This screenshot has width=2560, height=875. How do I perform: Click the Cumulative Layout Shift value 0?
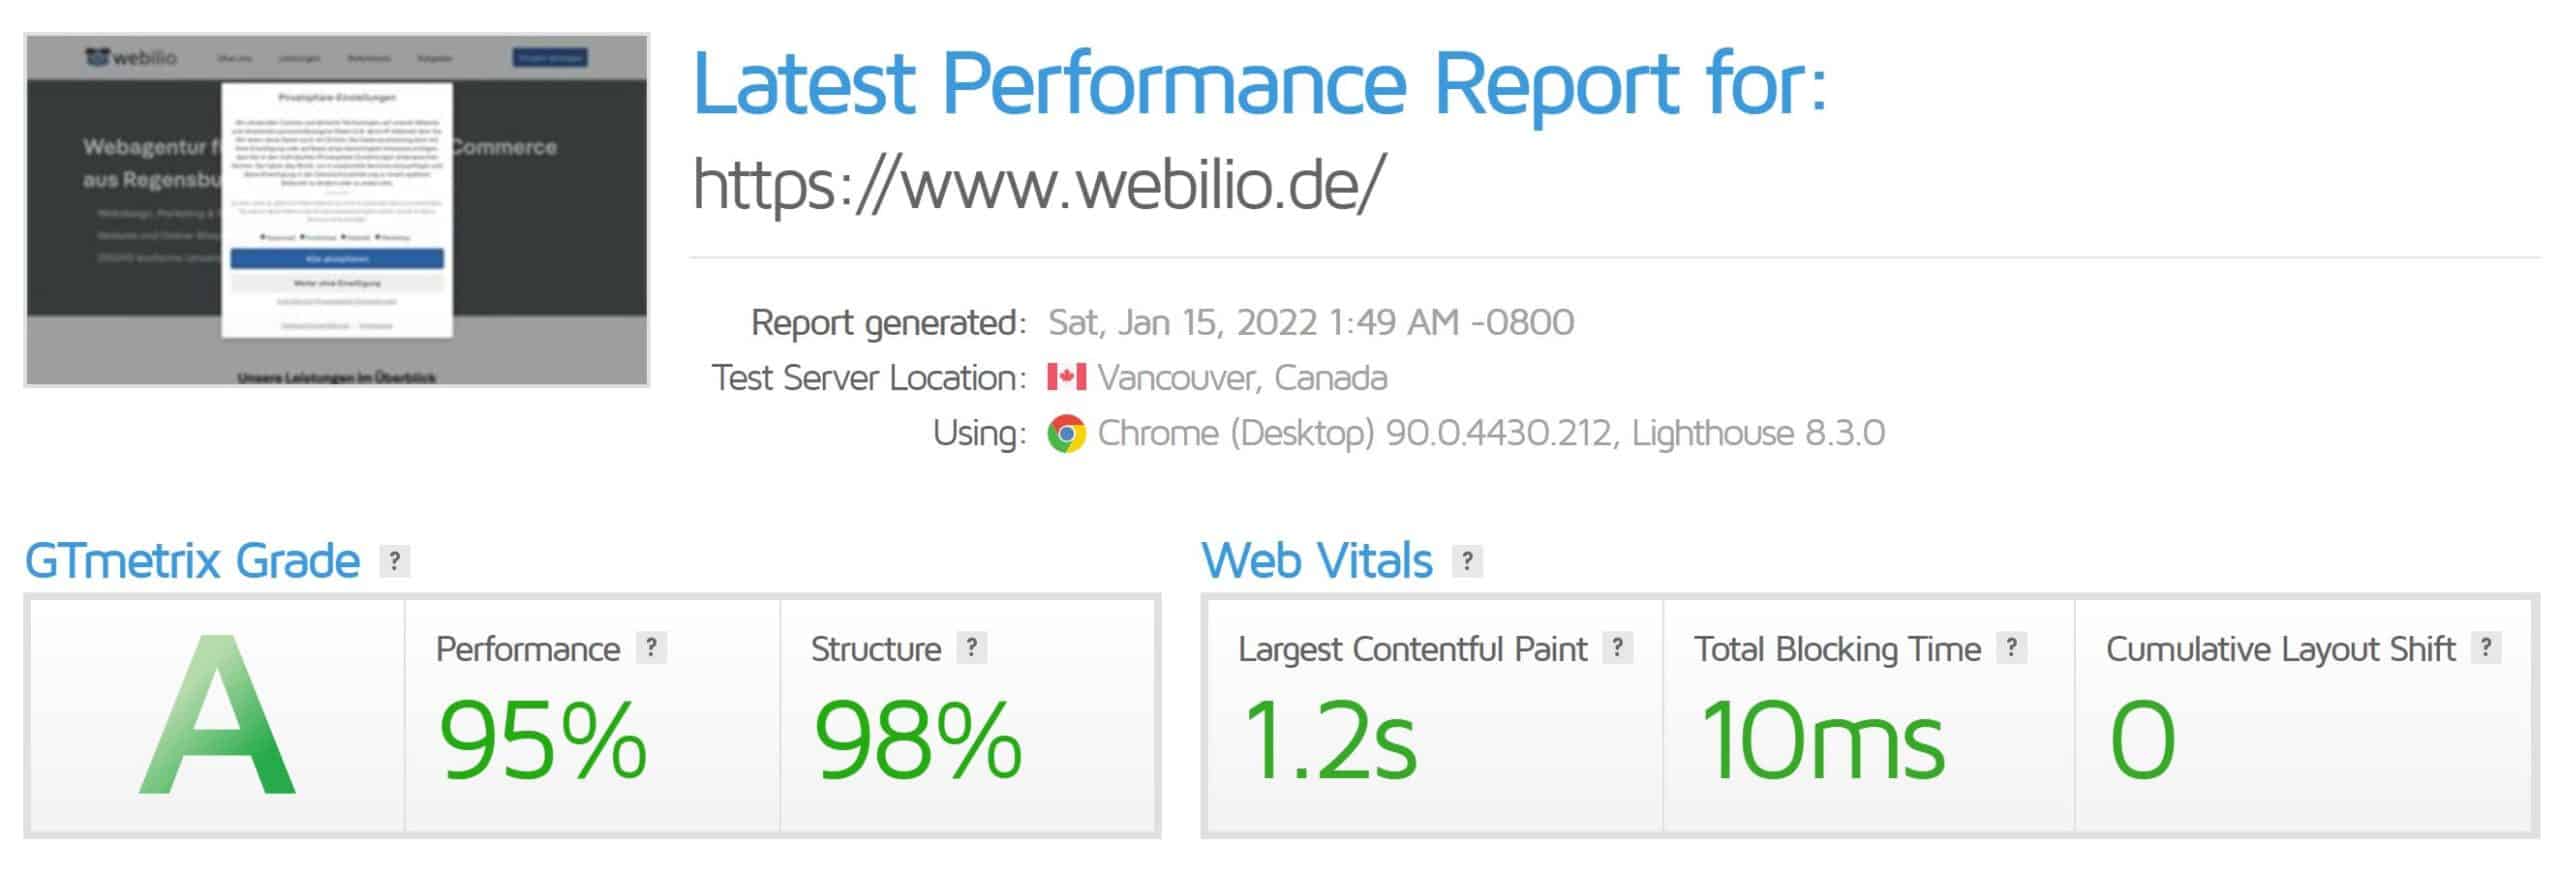[2142, 740]
